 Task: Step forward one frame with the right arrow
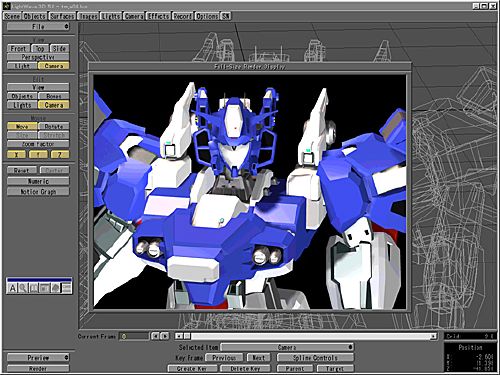coord(165,336)
